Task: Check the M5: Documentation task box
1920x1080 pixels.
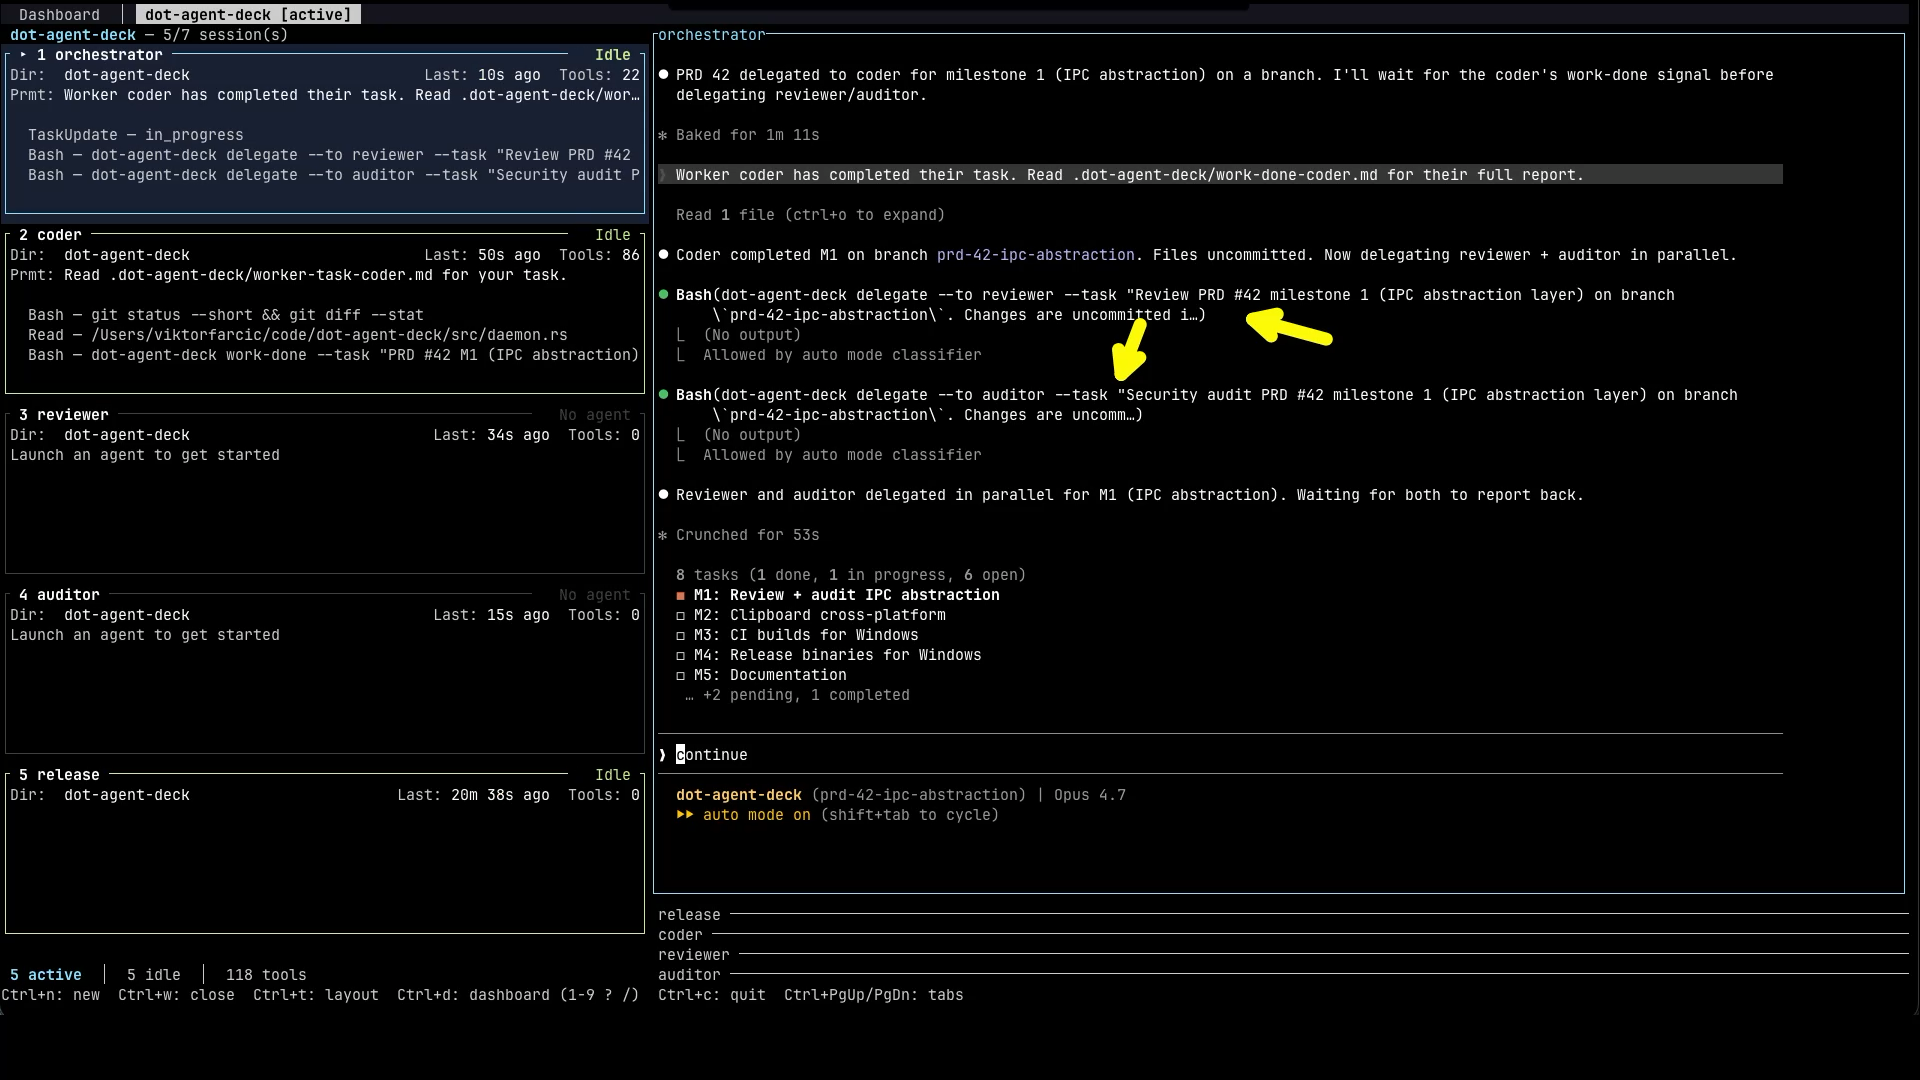Action: (x=681, y=676)
